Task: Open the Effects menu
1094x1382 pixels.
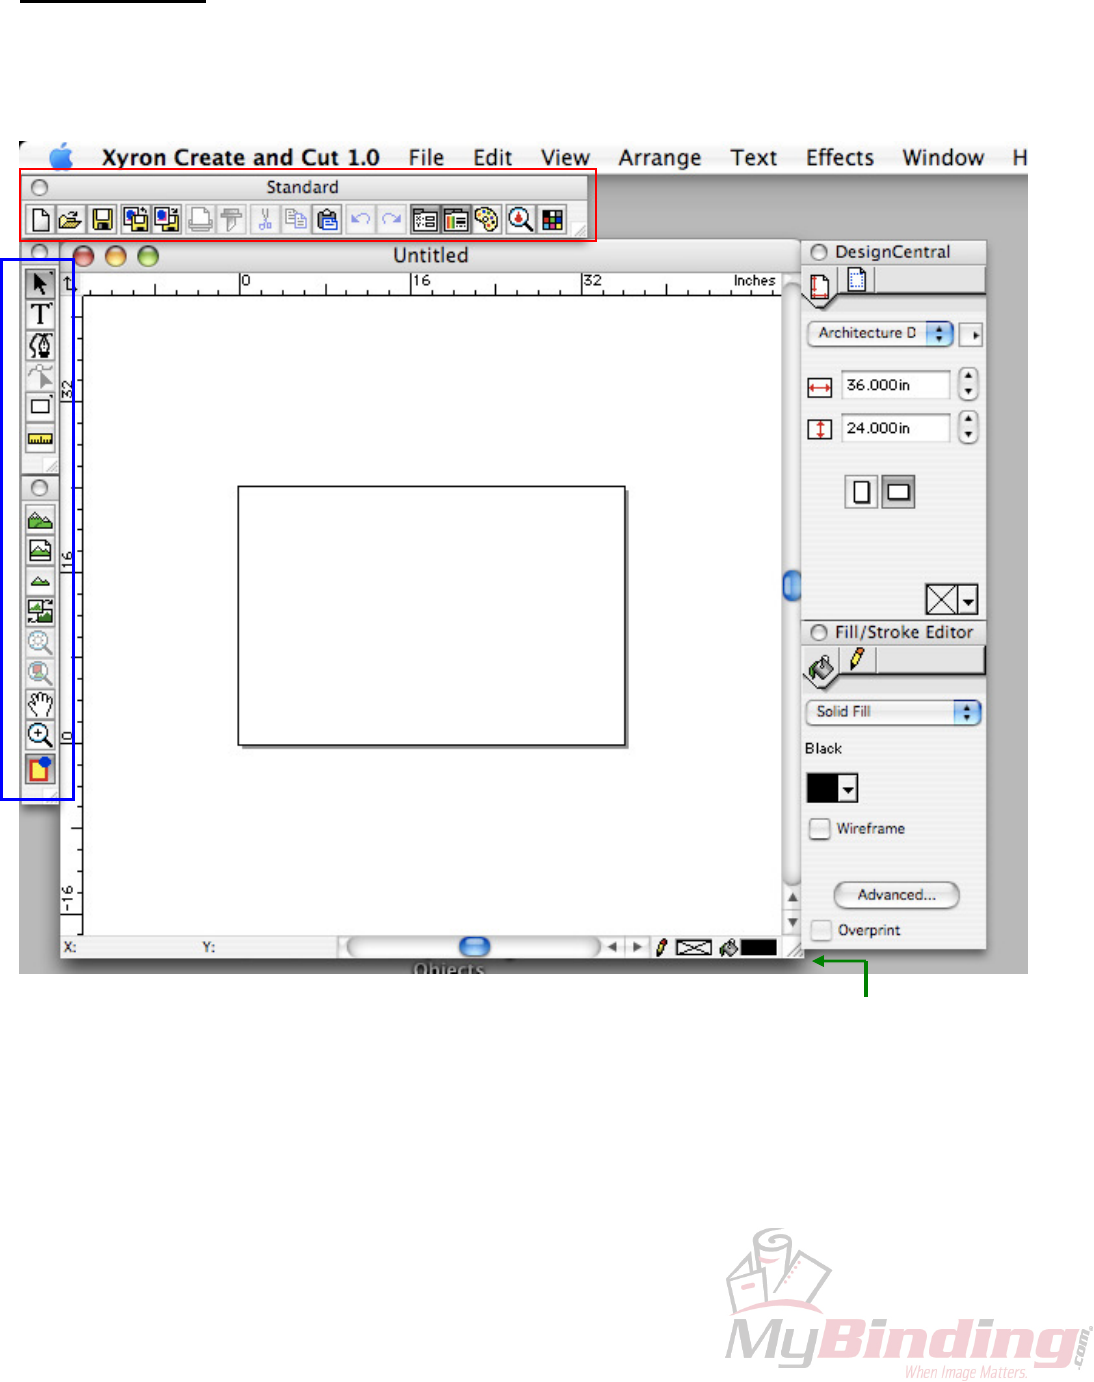Action: (x=840, y=158)
